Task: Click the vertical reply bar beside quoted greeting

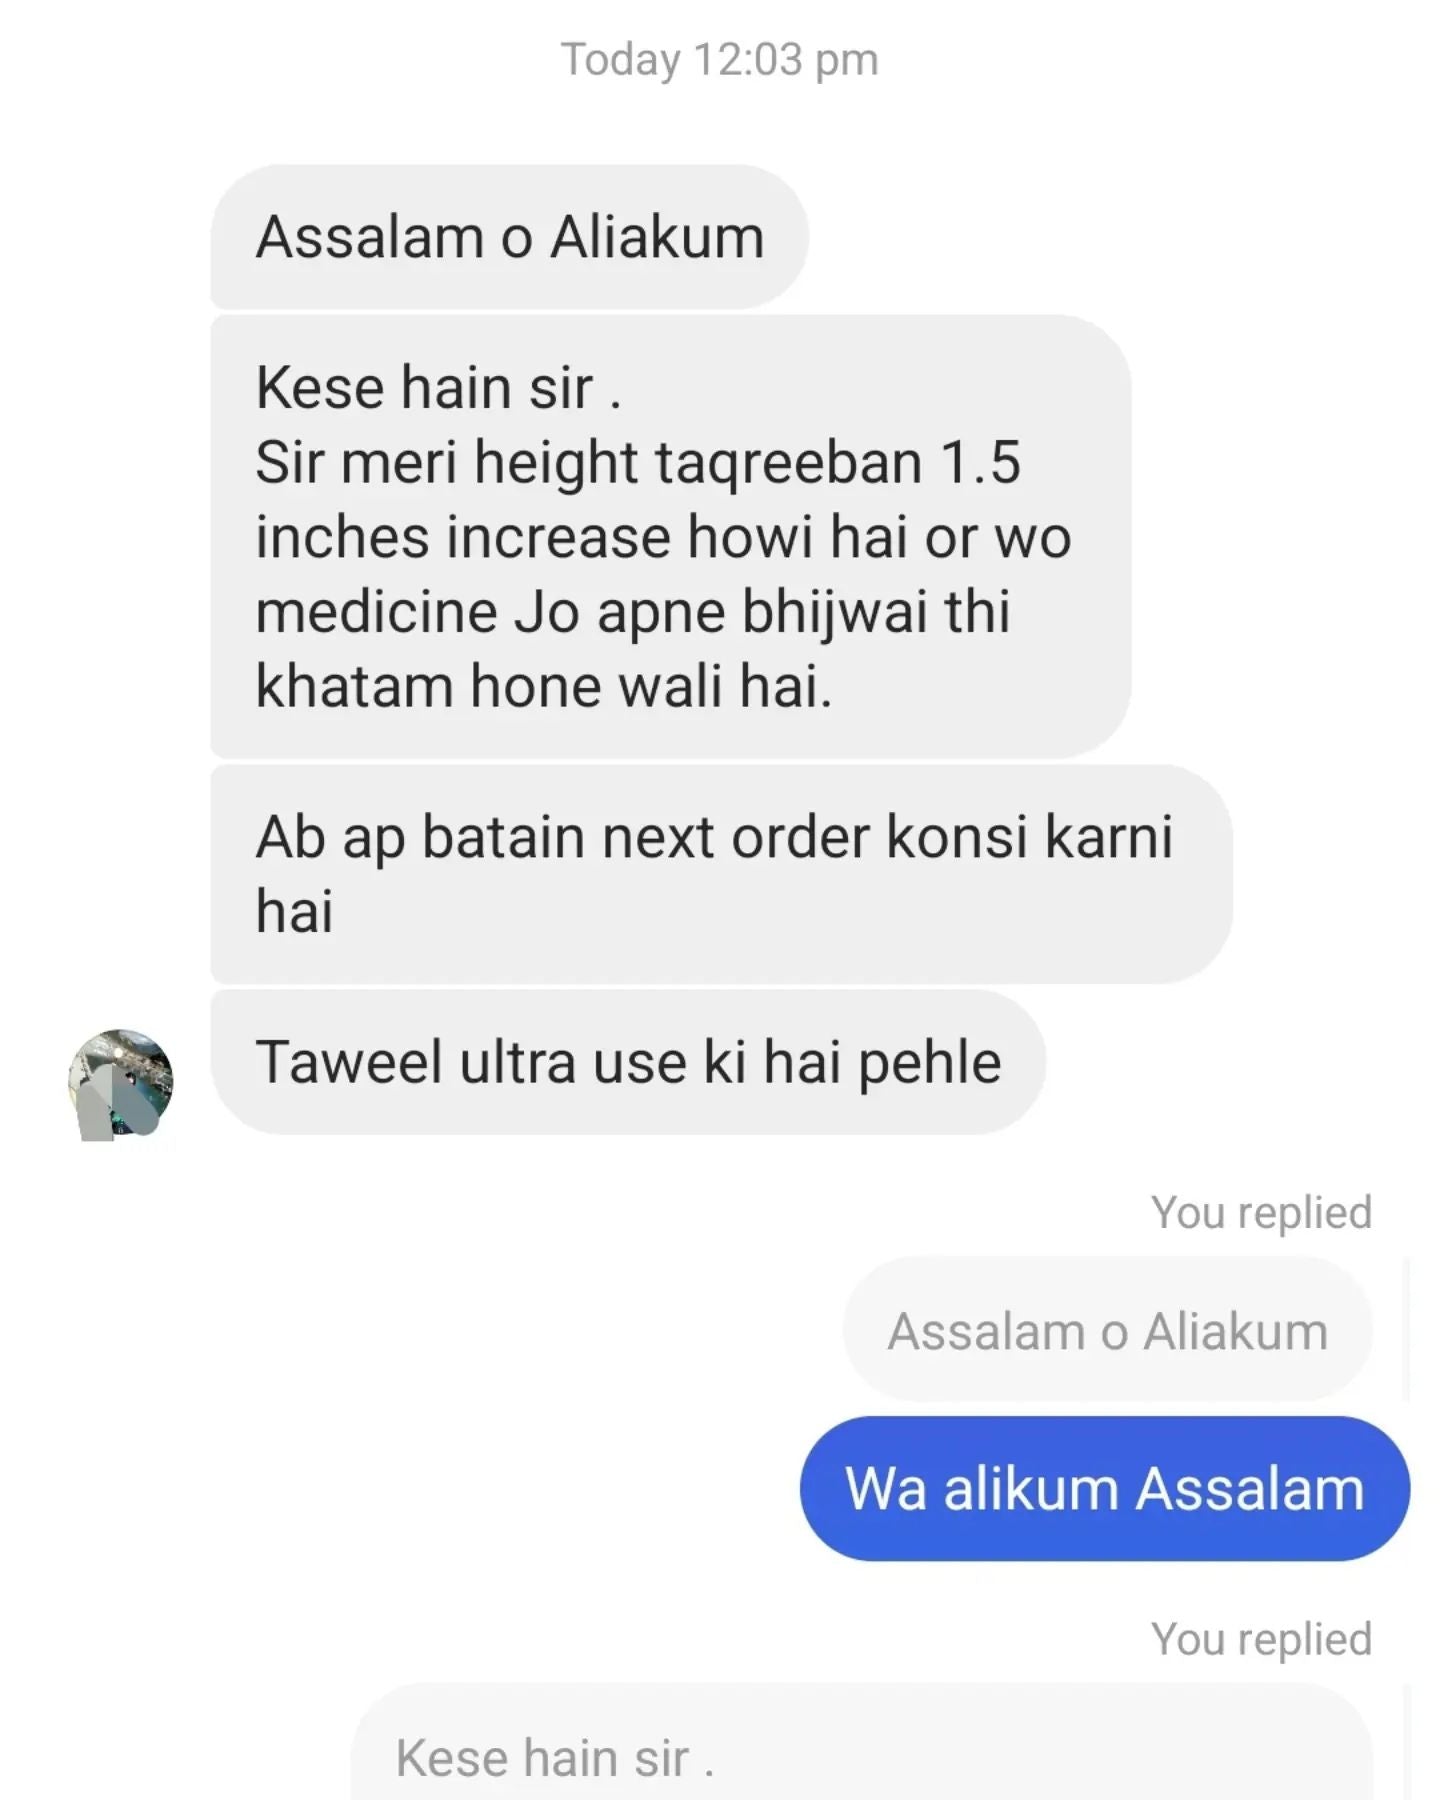Action: pos(1406,1329)
